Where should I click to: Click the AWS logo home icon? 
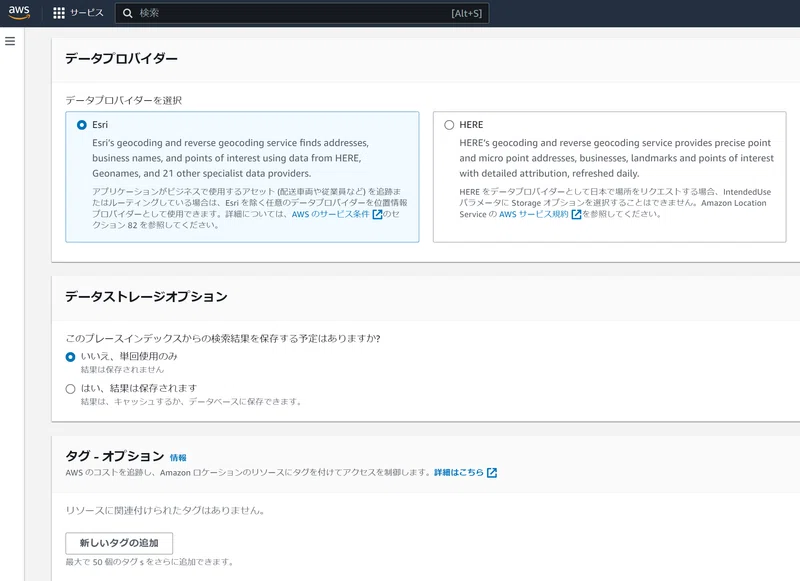19,12
